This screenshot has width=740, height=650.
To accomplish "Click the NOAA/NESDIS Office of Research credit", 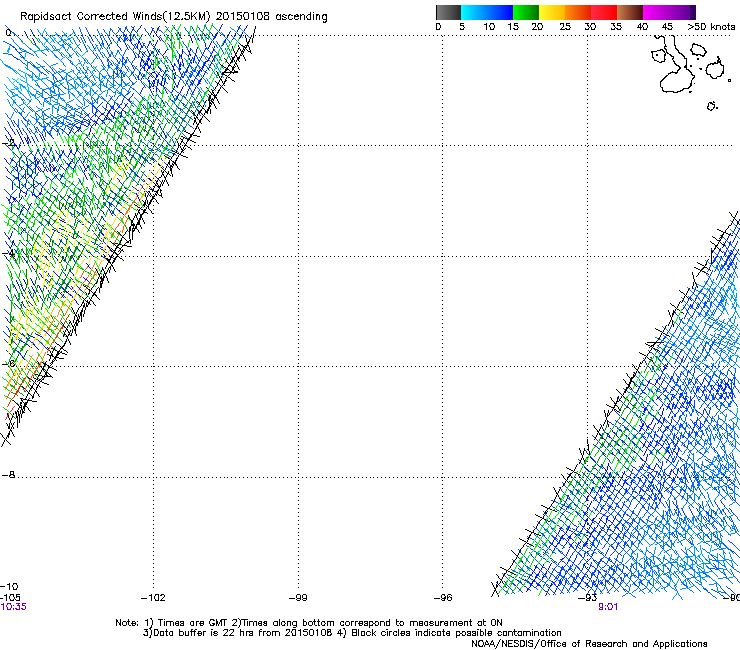I will point(589,644).
